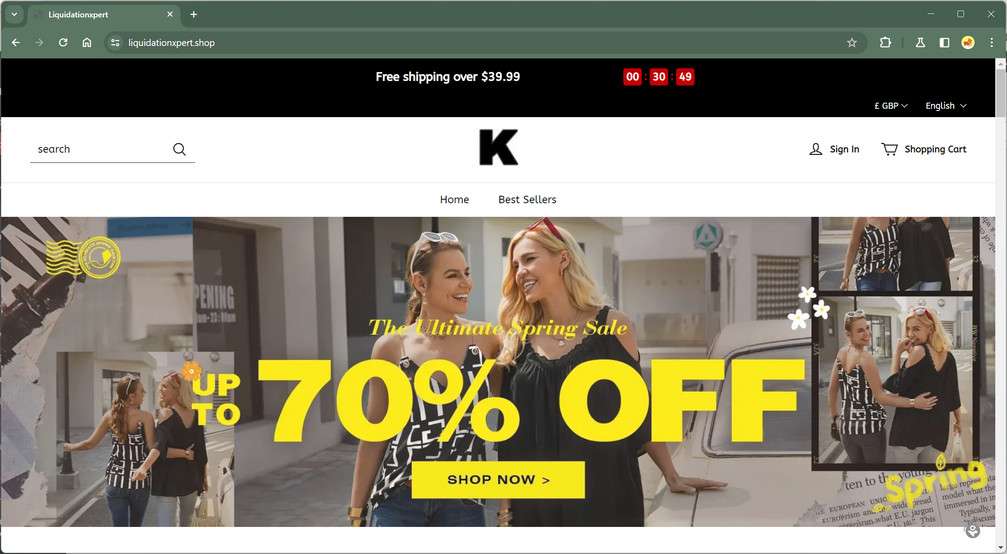Bookmark this page with the star icon

coord(852,42)
